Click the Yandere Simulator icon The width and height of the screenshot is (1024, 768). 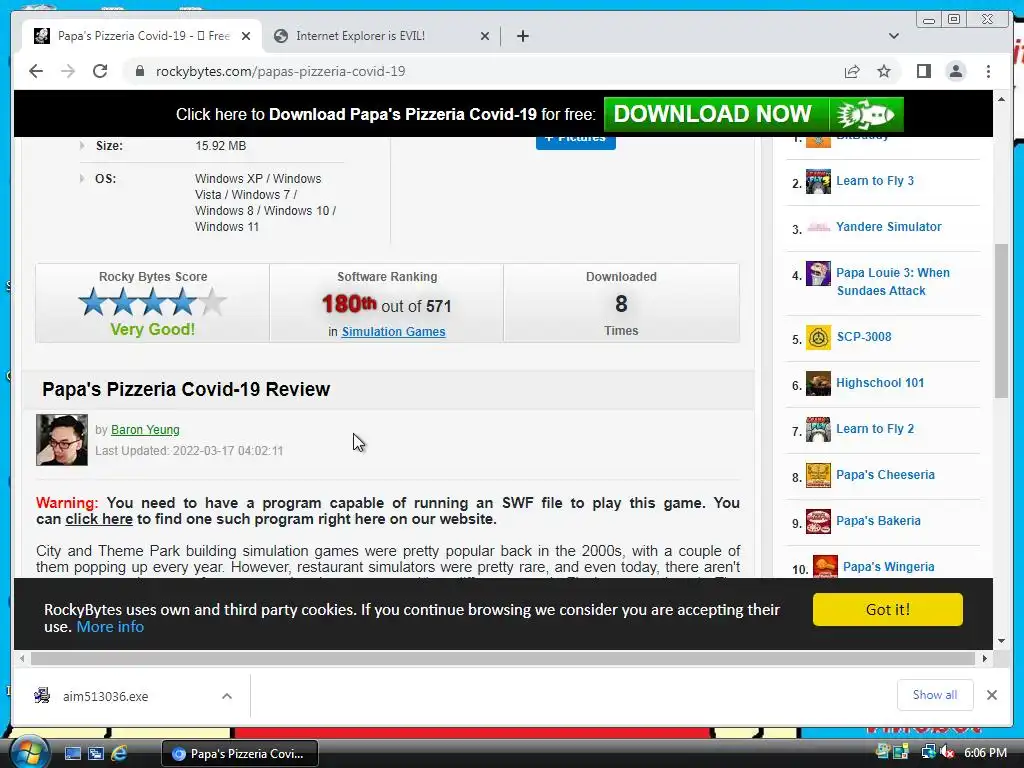(818, 227)
